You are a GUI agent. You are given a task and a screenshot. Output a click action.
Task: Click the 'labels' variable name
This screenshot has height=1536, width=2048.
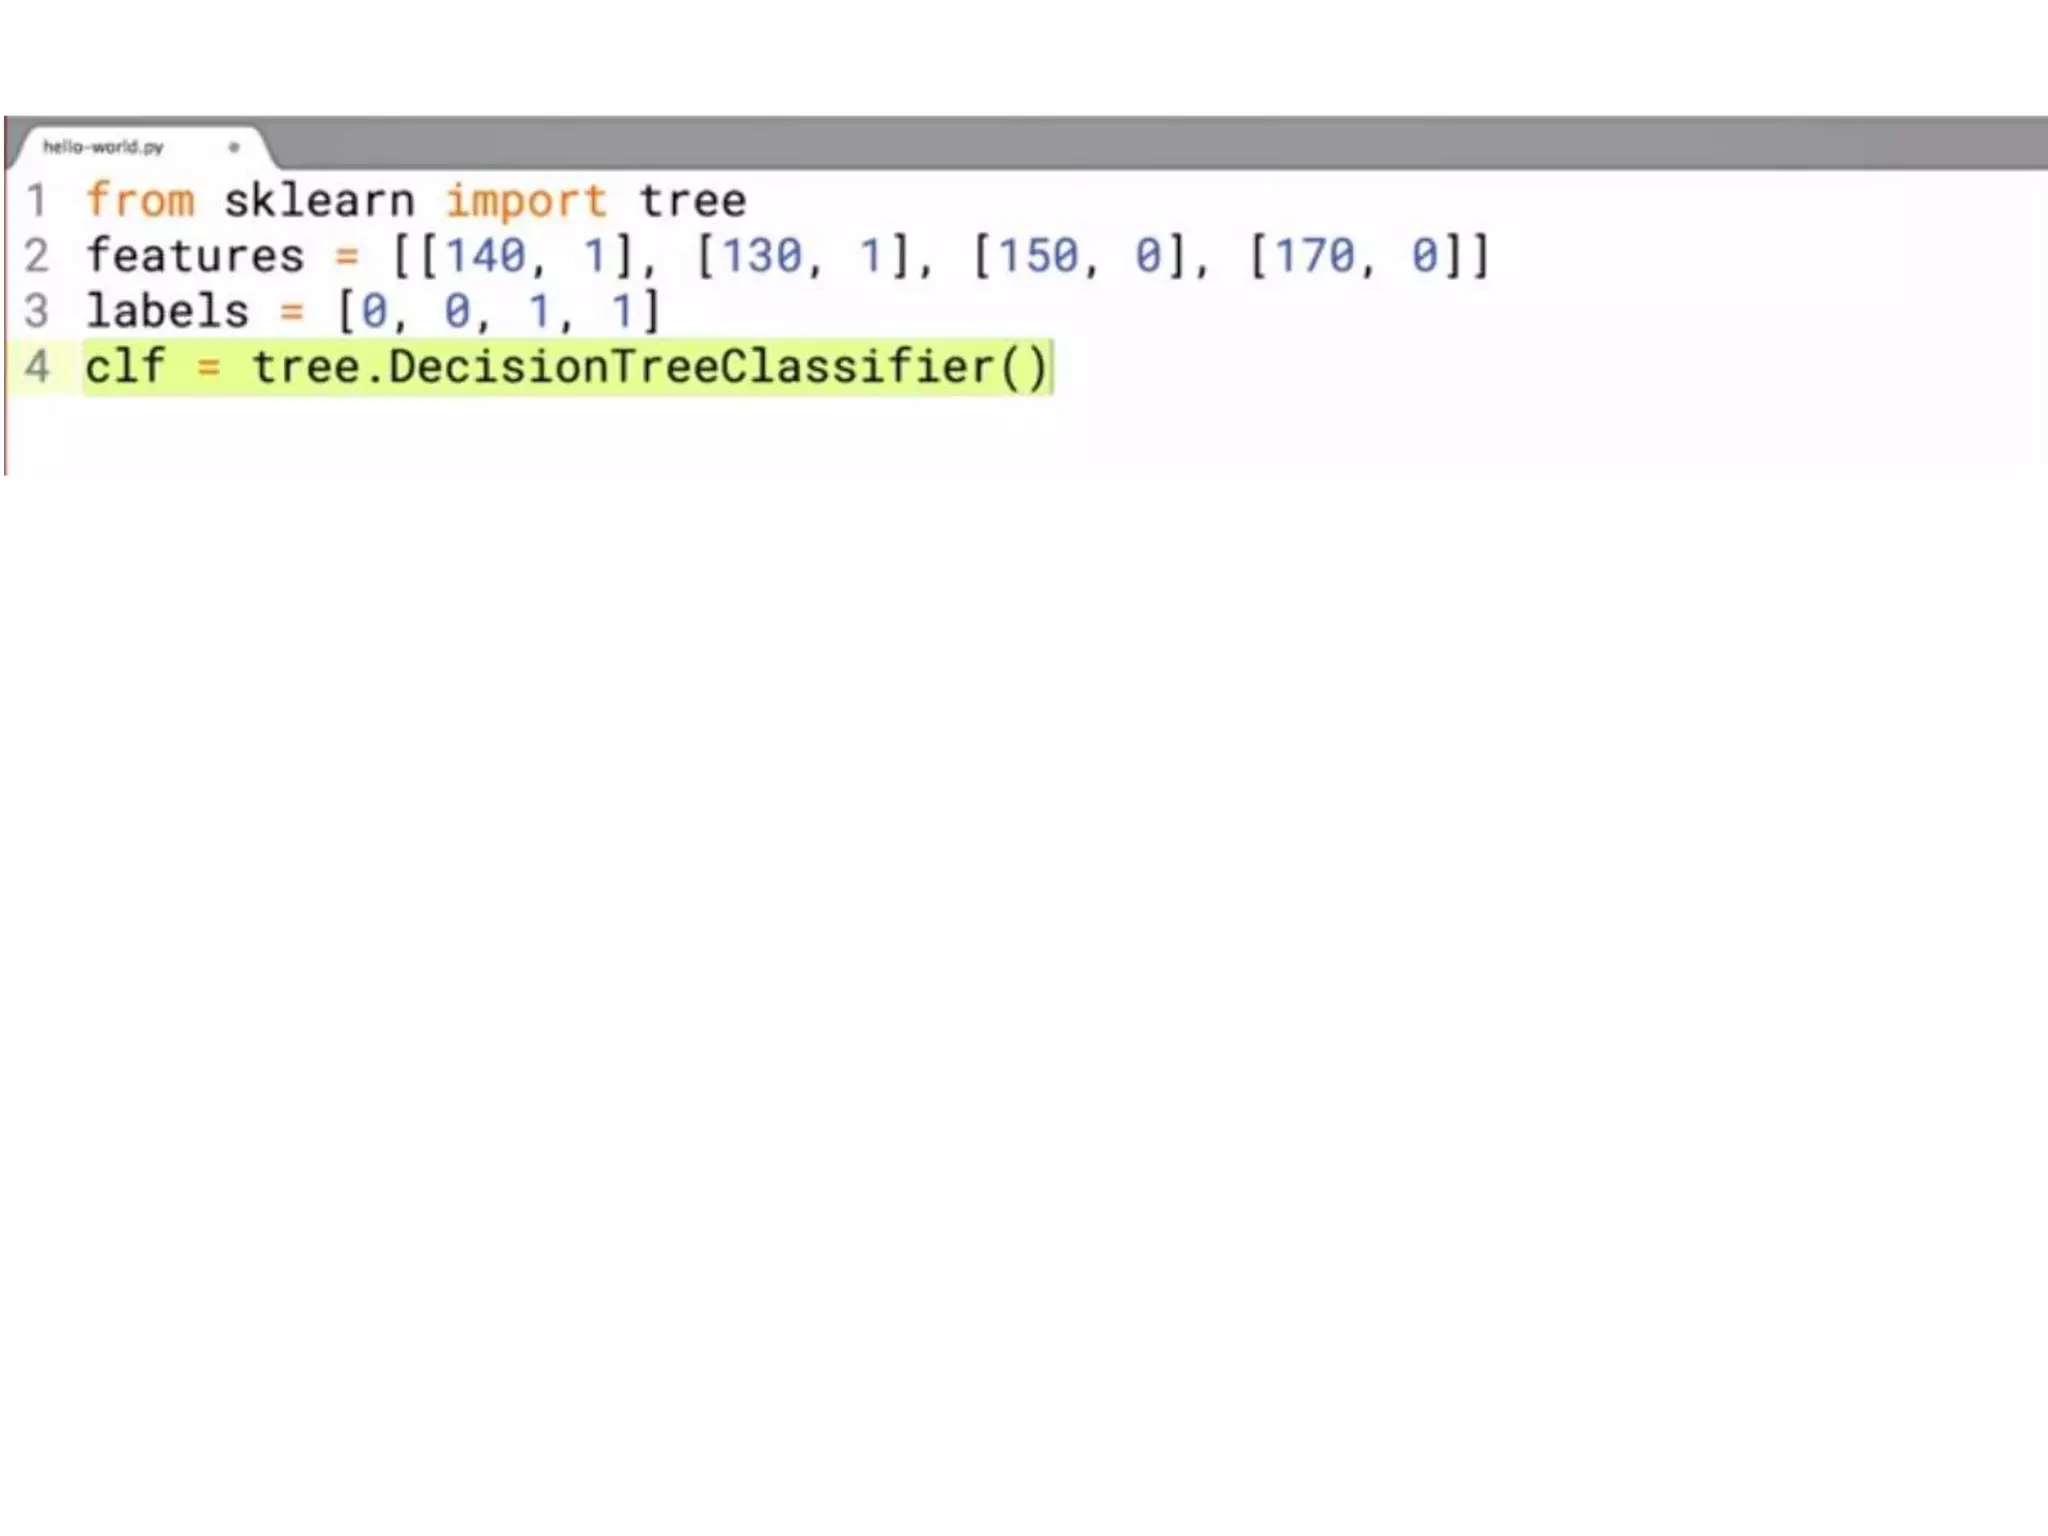pos(167,310)
